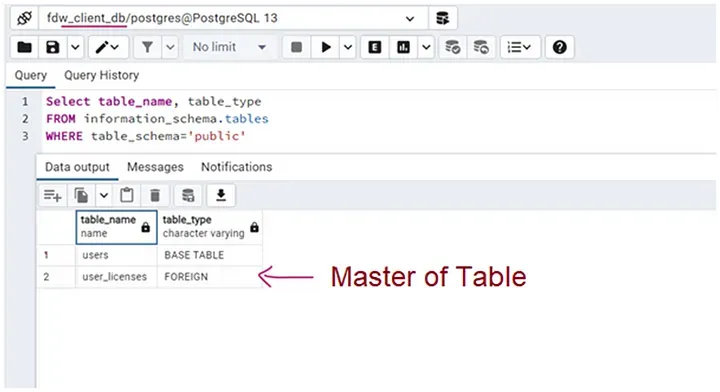
Task: Click the Paste clipboard icon
Action: (x=127, y=196)
